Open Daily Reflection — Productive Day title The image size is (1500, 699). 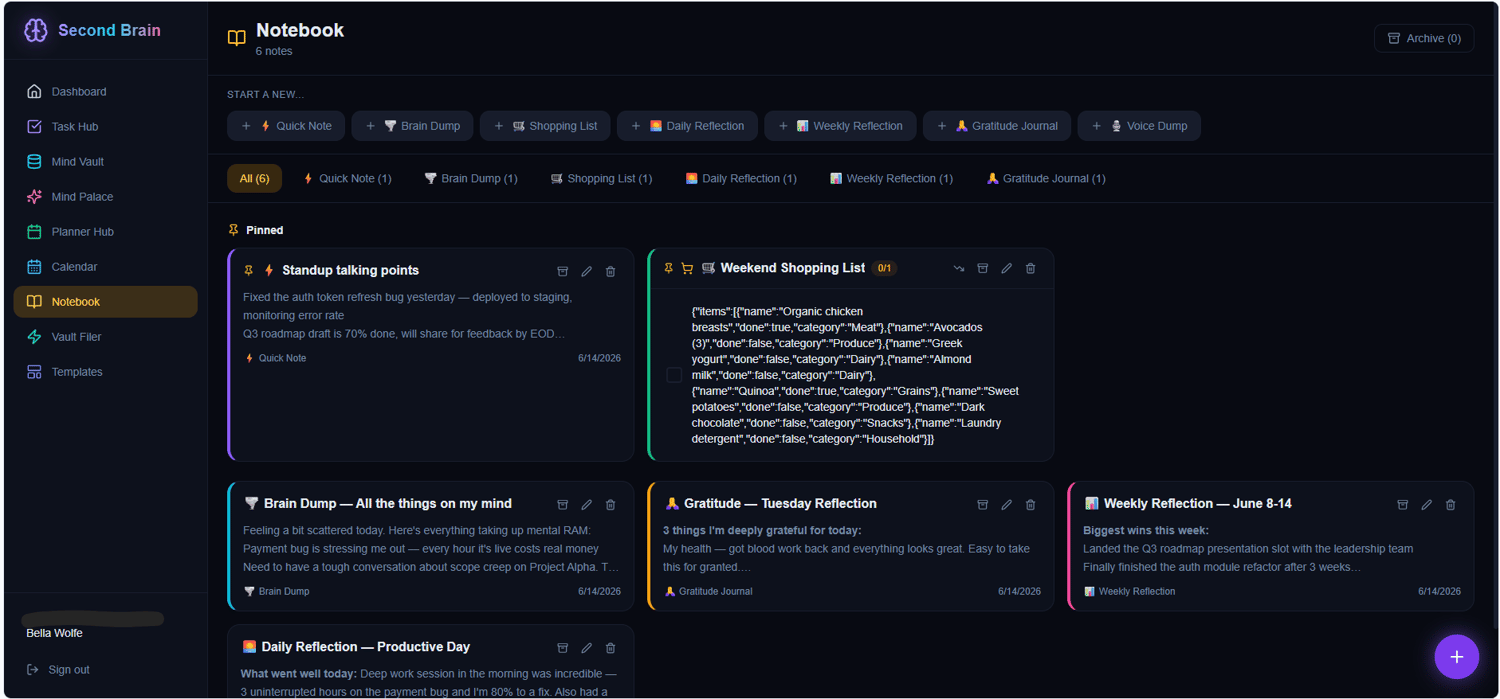click(365, 647)
